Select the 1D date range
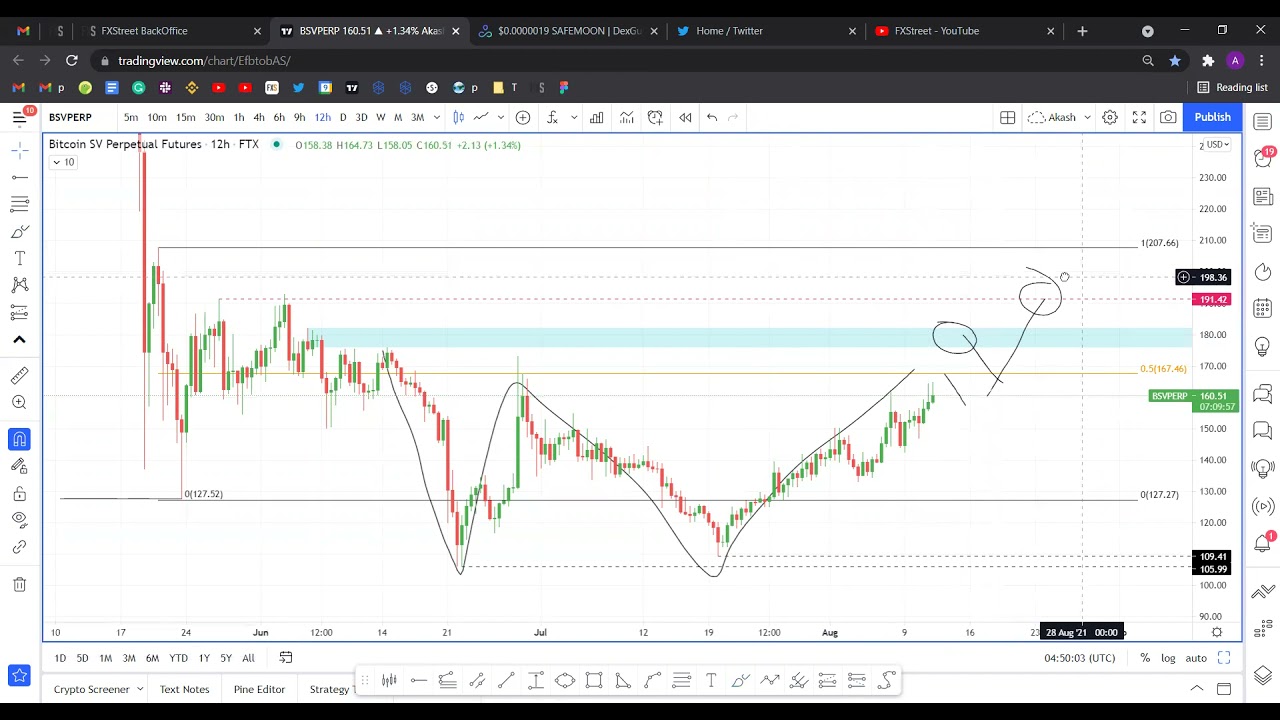 [x=60, y=658]
